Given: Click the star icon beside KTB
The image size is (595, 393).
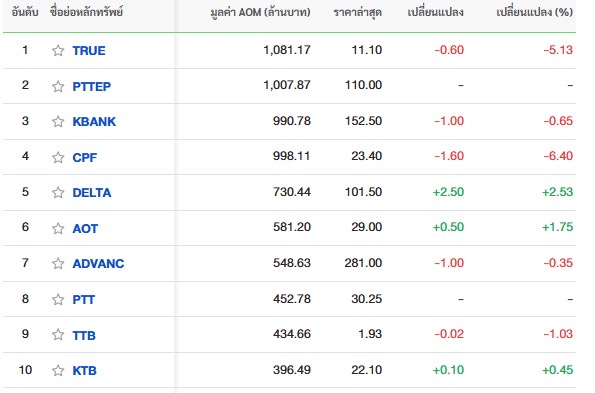Looking at the screenshot, I should click(58, 370).
